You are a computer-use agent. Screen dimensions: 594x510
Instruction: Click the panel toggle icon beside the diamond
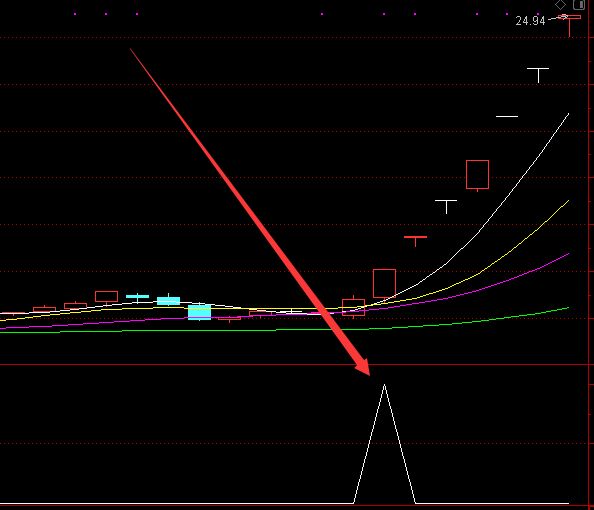point(579,4)
